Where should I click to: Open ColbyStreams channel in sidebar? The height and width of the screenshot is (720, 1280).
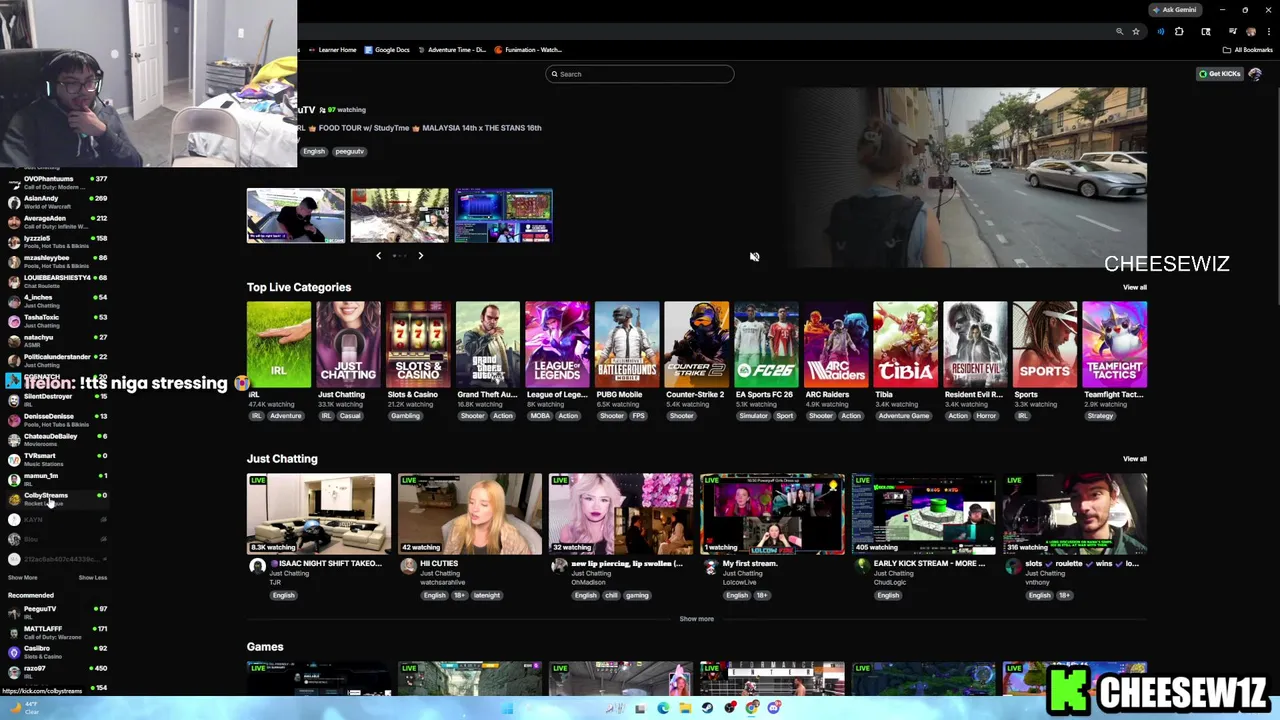coord(57,499)
